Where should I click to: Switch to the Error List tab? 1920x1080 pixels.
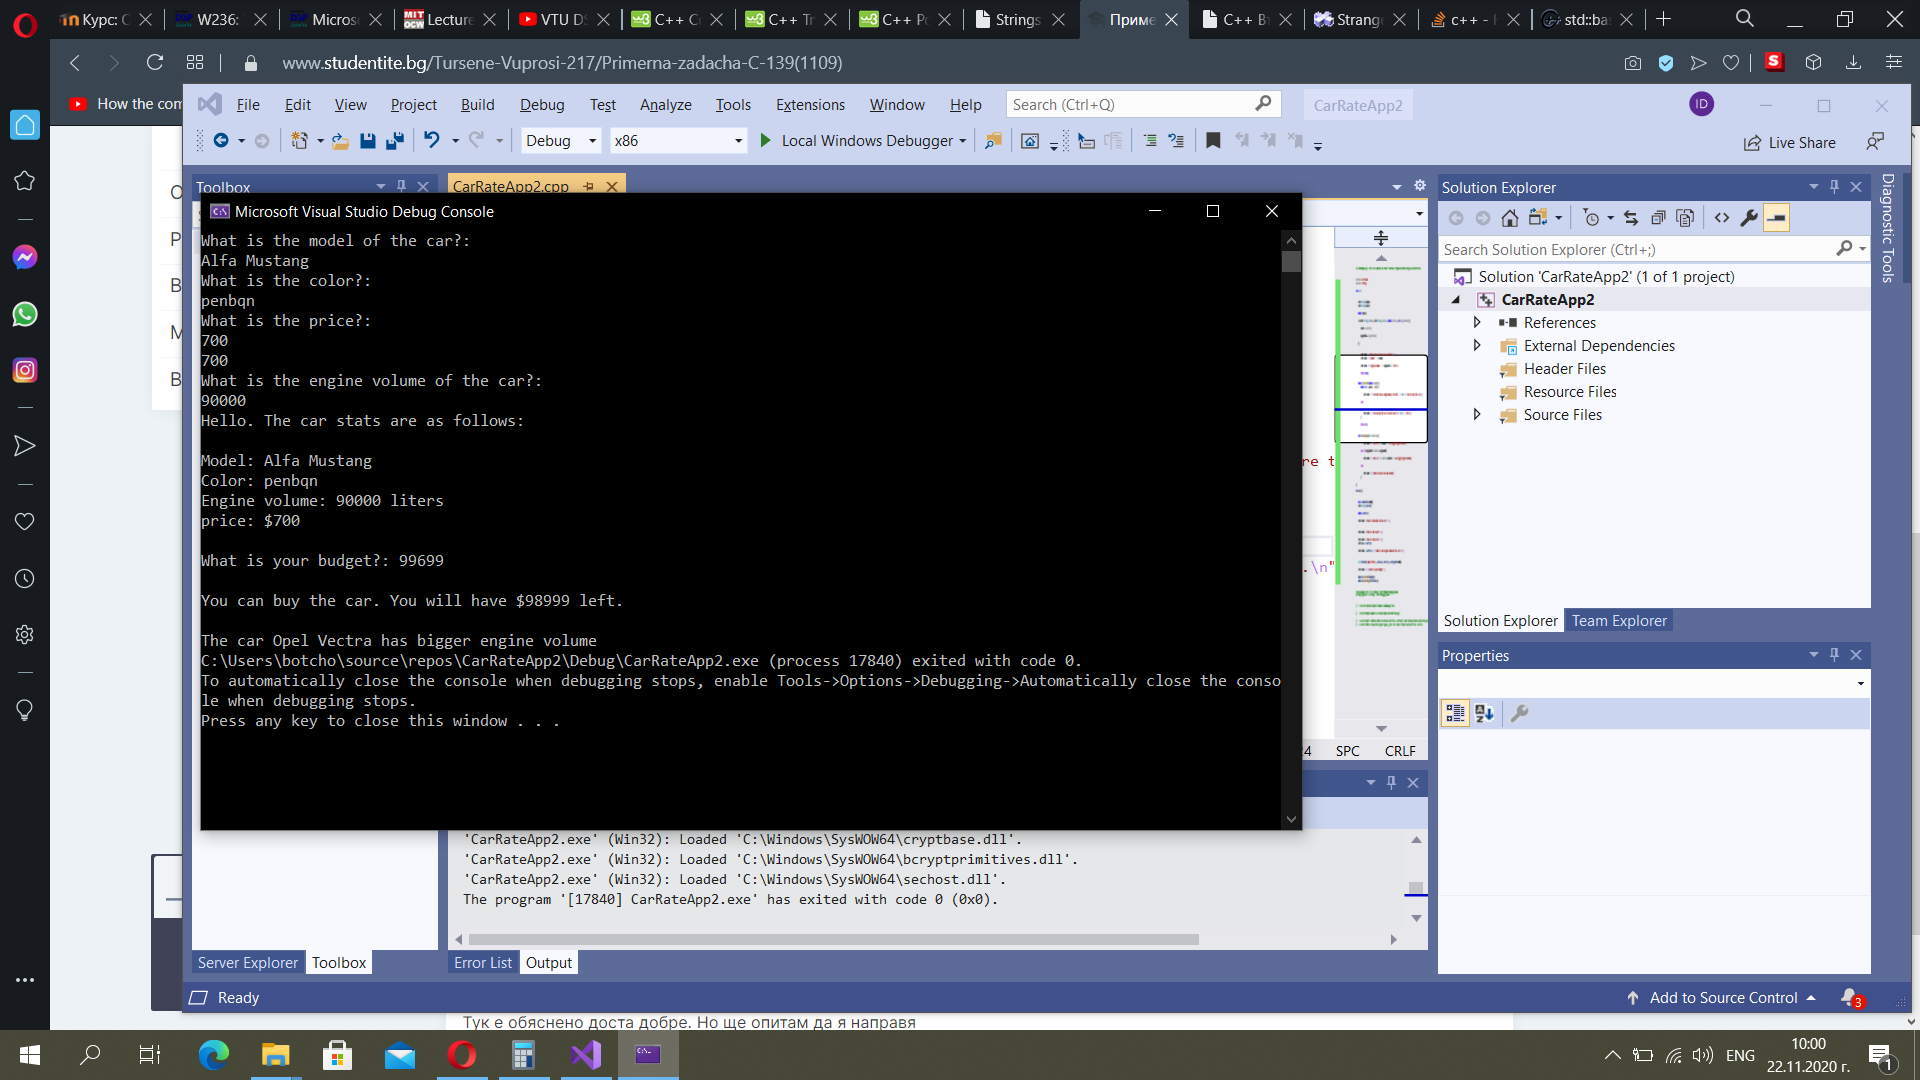483,963
